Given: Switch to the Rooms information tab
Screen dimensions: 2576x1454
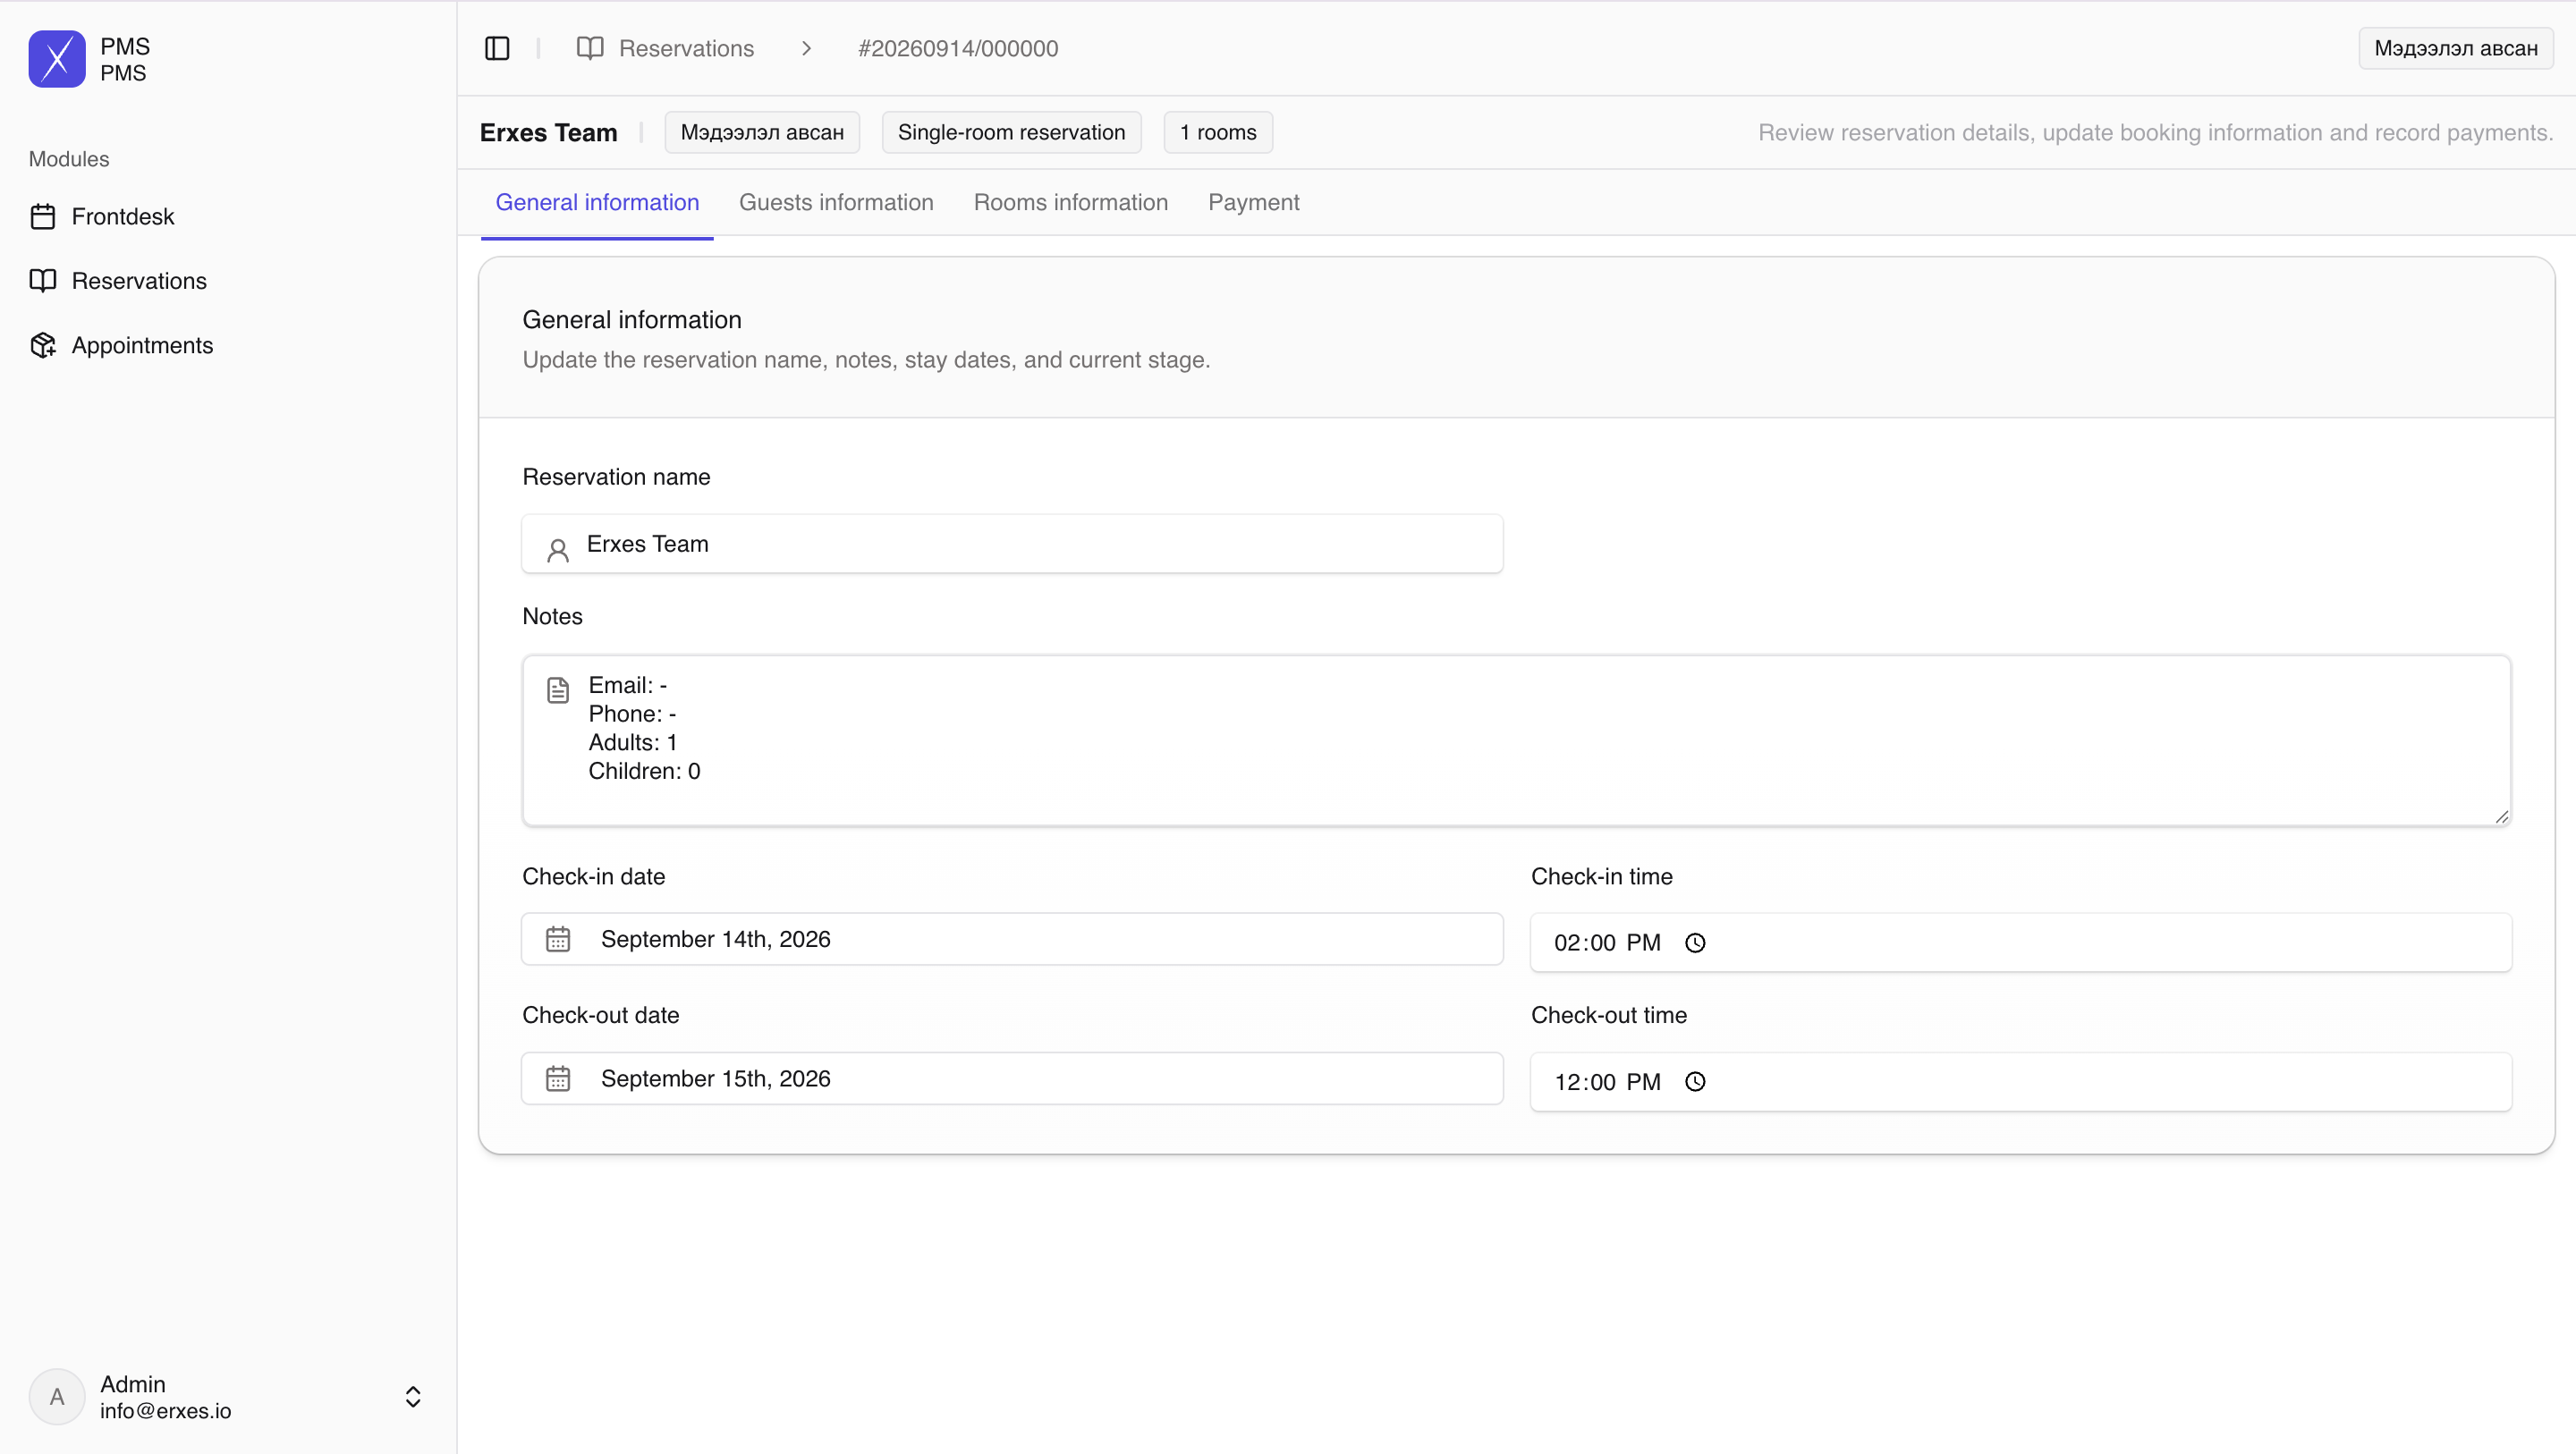Looking at the screenshot, I should tap(1071, 202).
